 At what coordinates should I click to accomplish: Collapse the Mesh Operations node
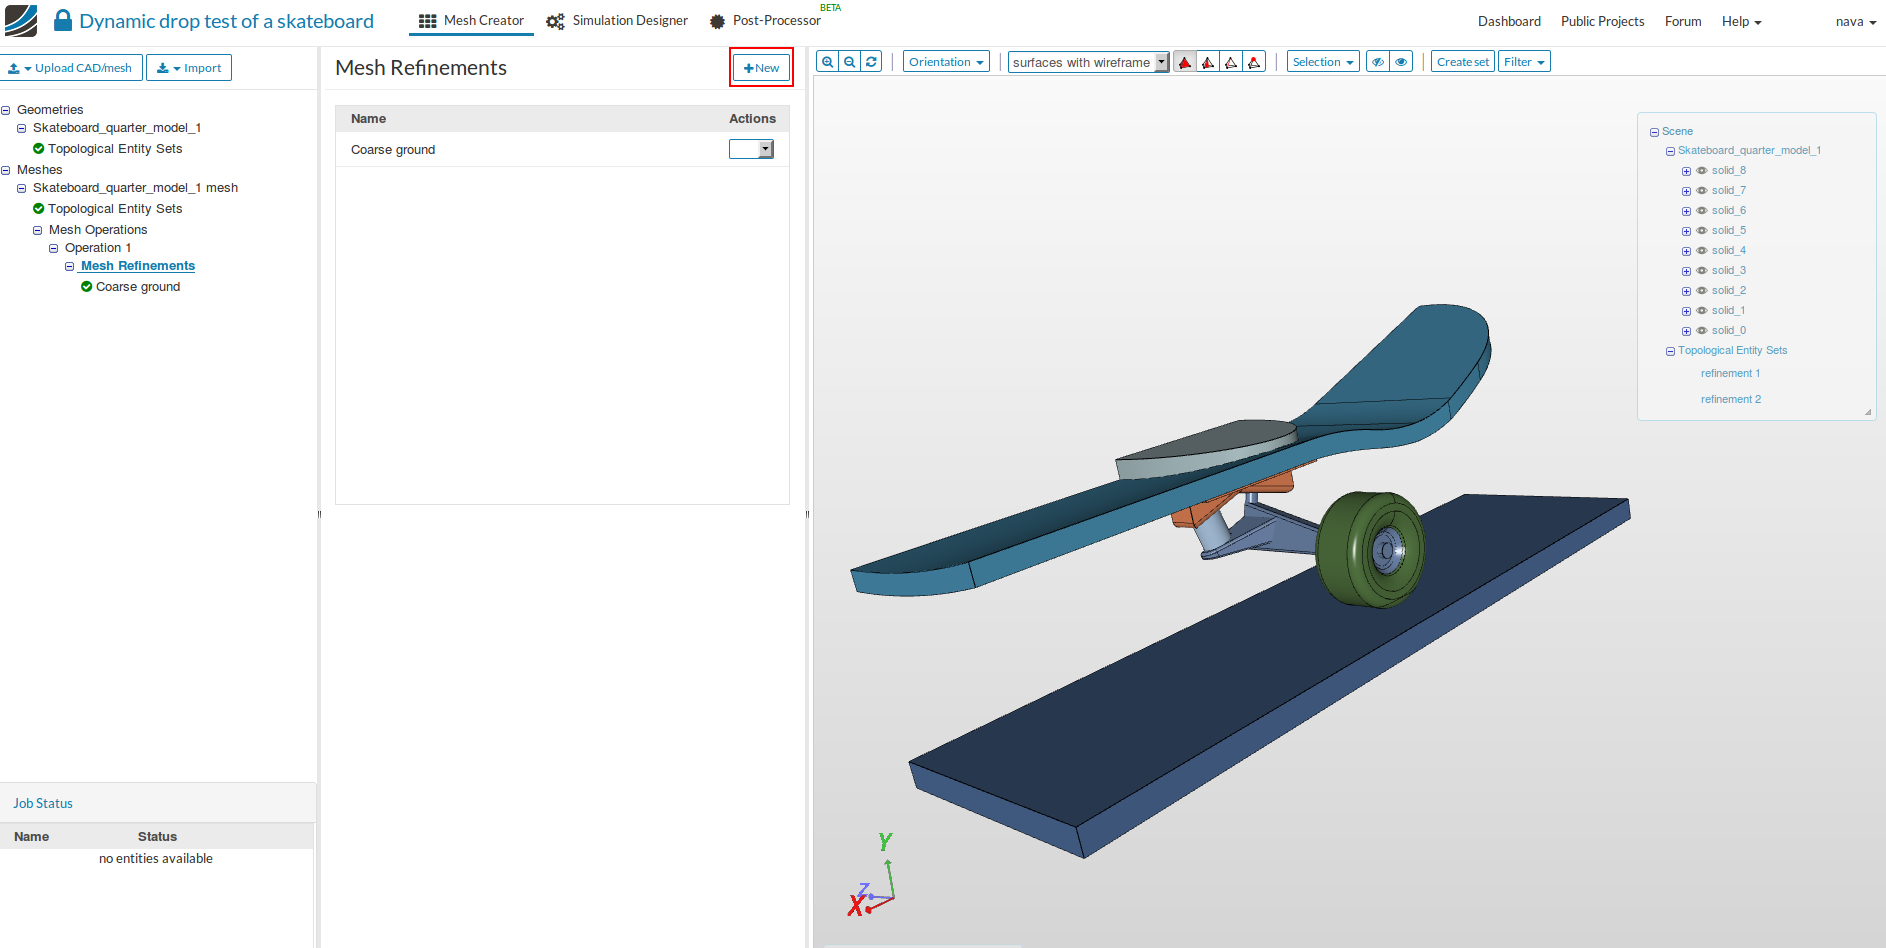(38, 230)
